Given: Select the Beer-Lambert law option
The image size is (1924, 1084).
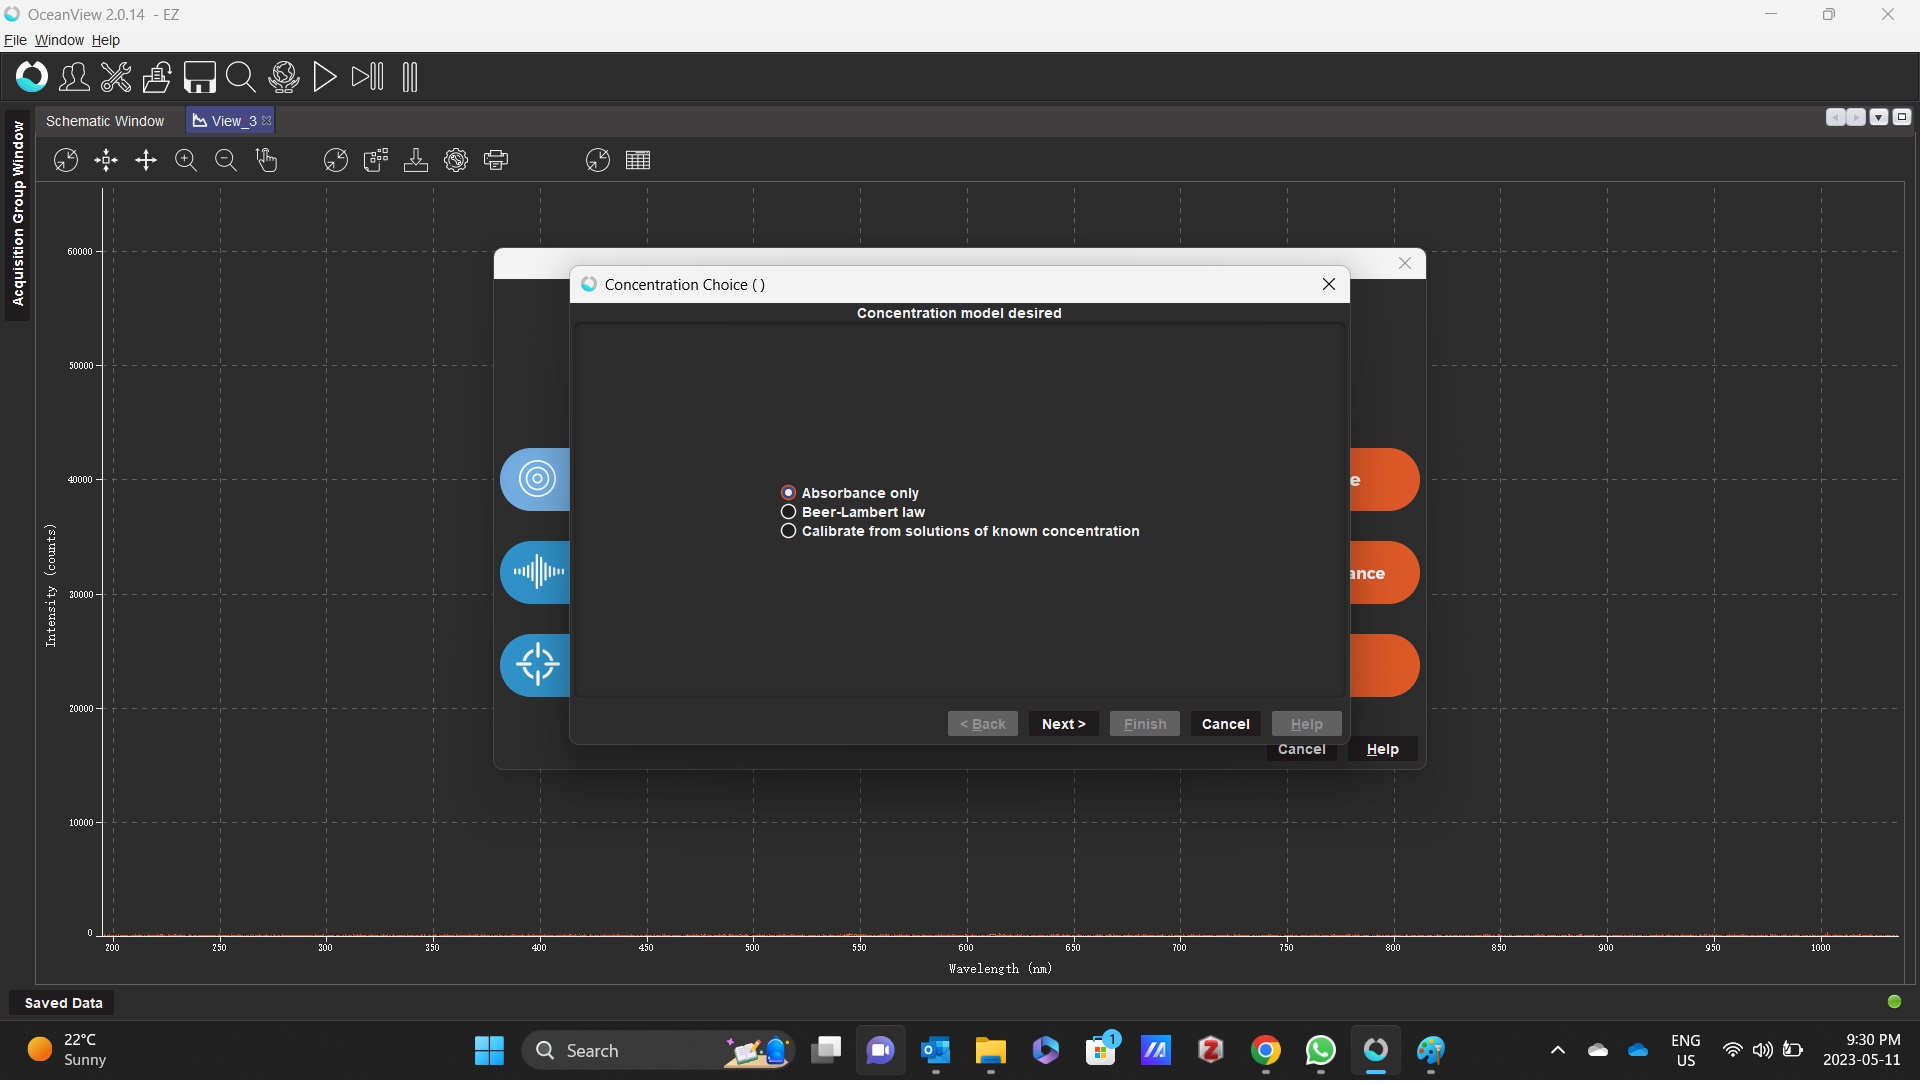Looking at the screenshot, I should (789, 512).
